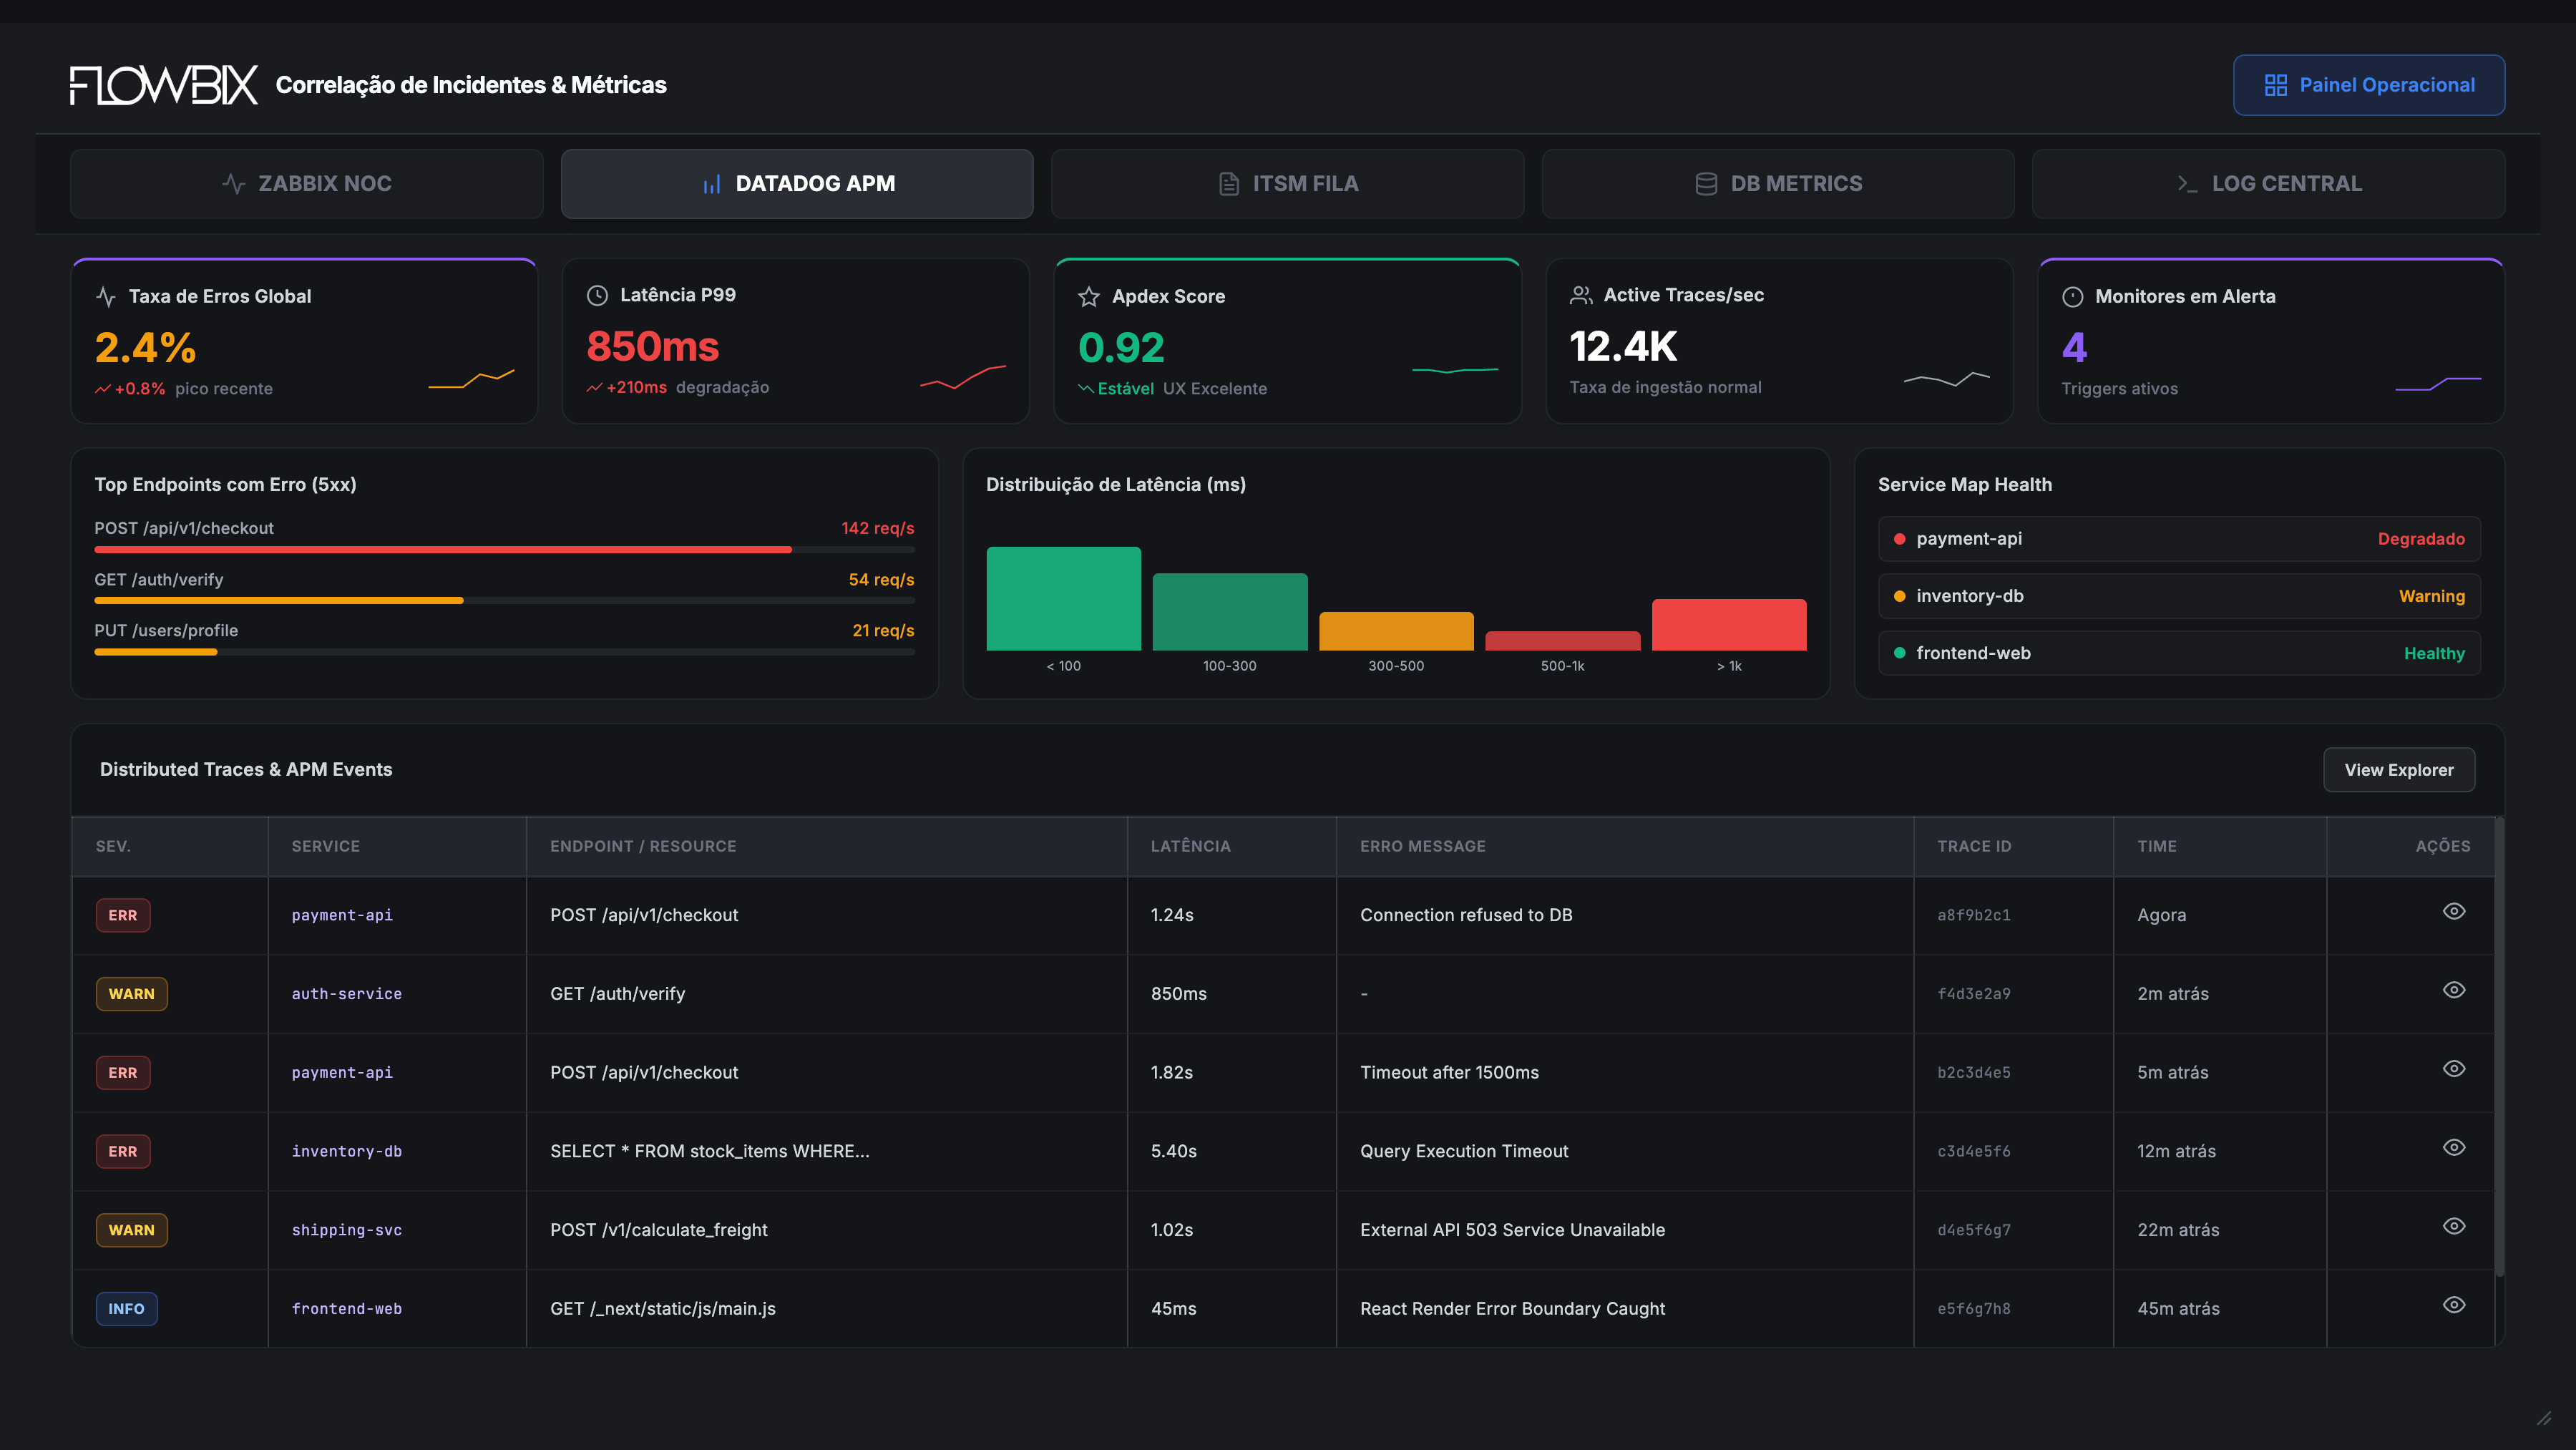Click the WARN badge on auth-service row
The height and width of the screenshot is (1450, 2576).
point(131,994)
